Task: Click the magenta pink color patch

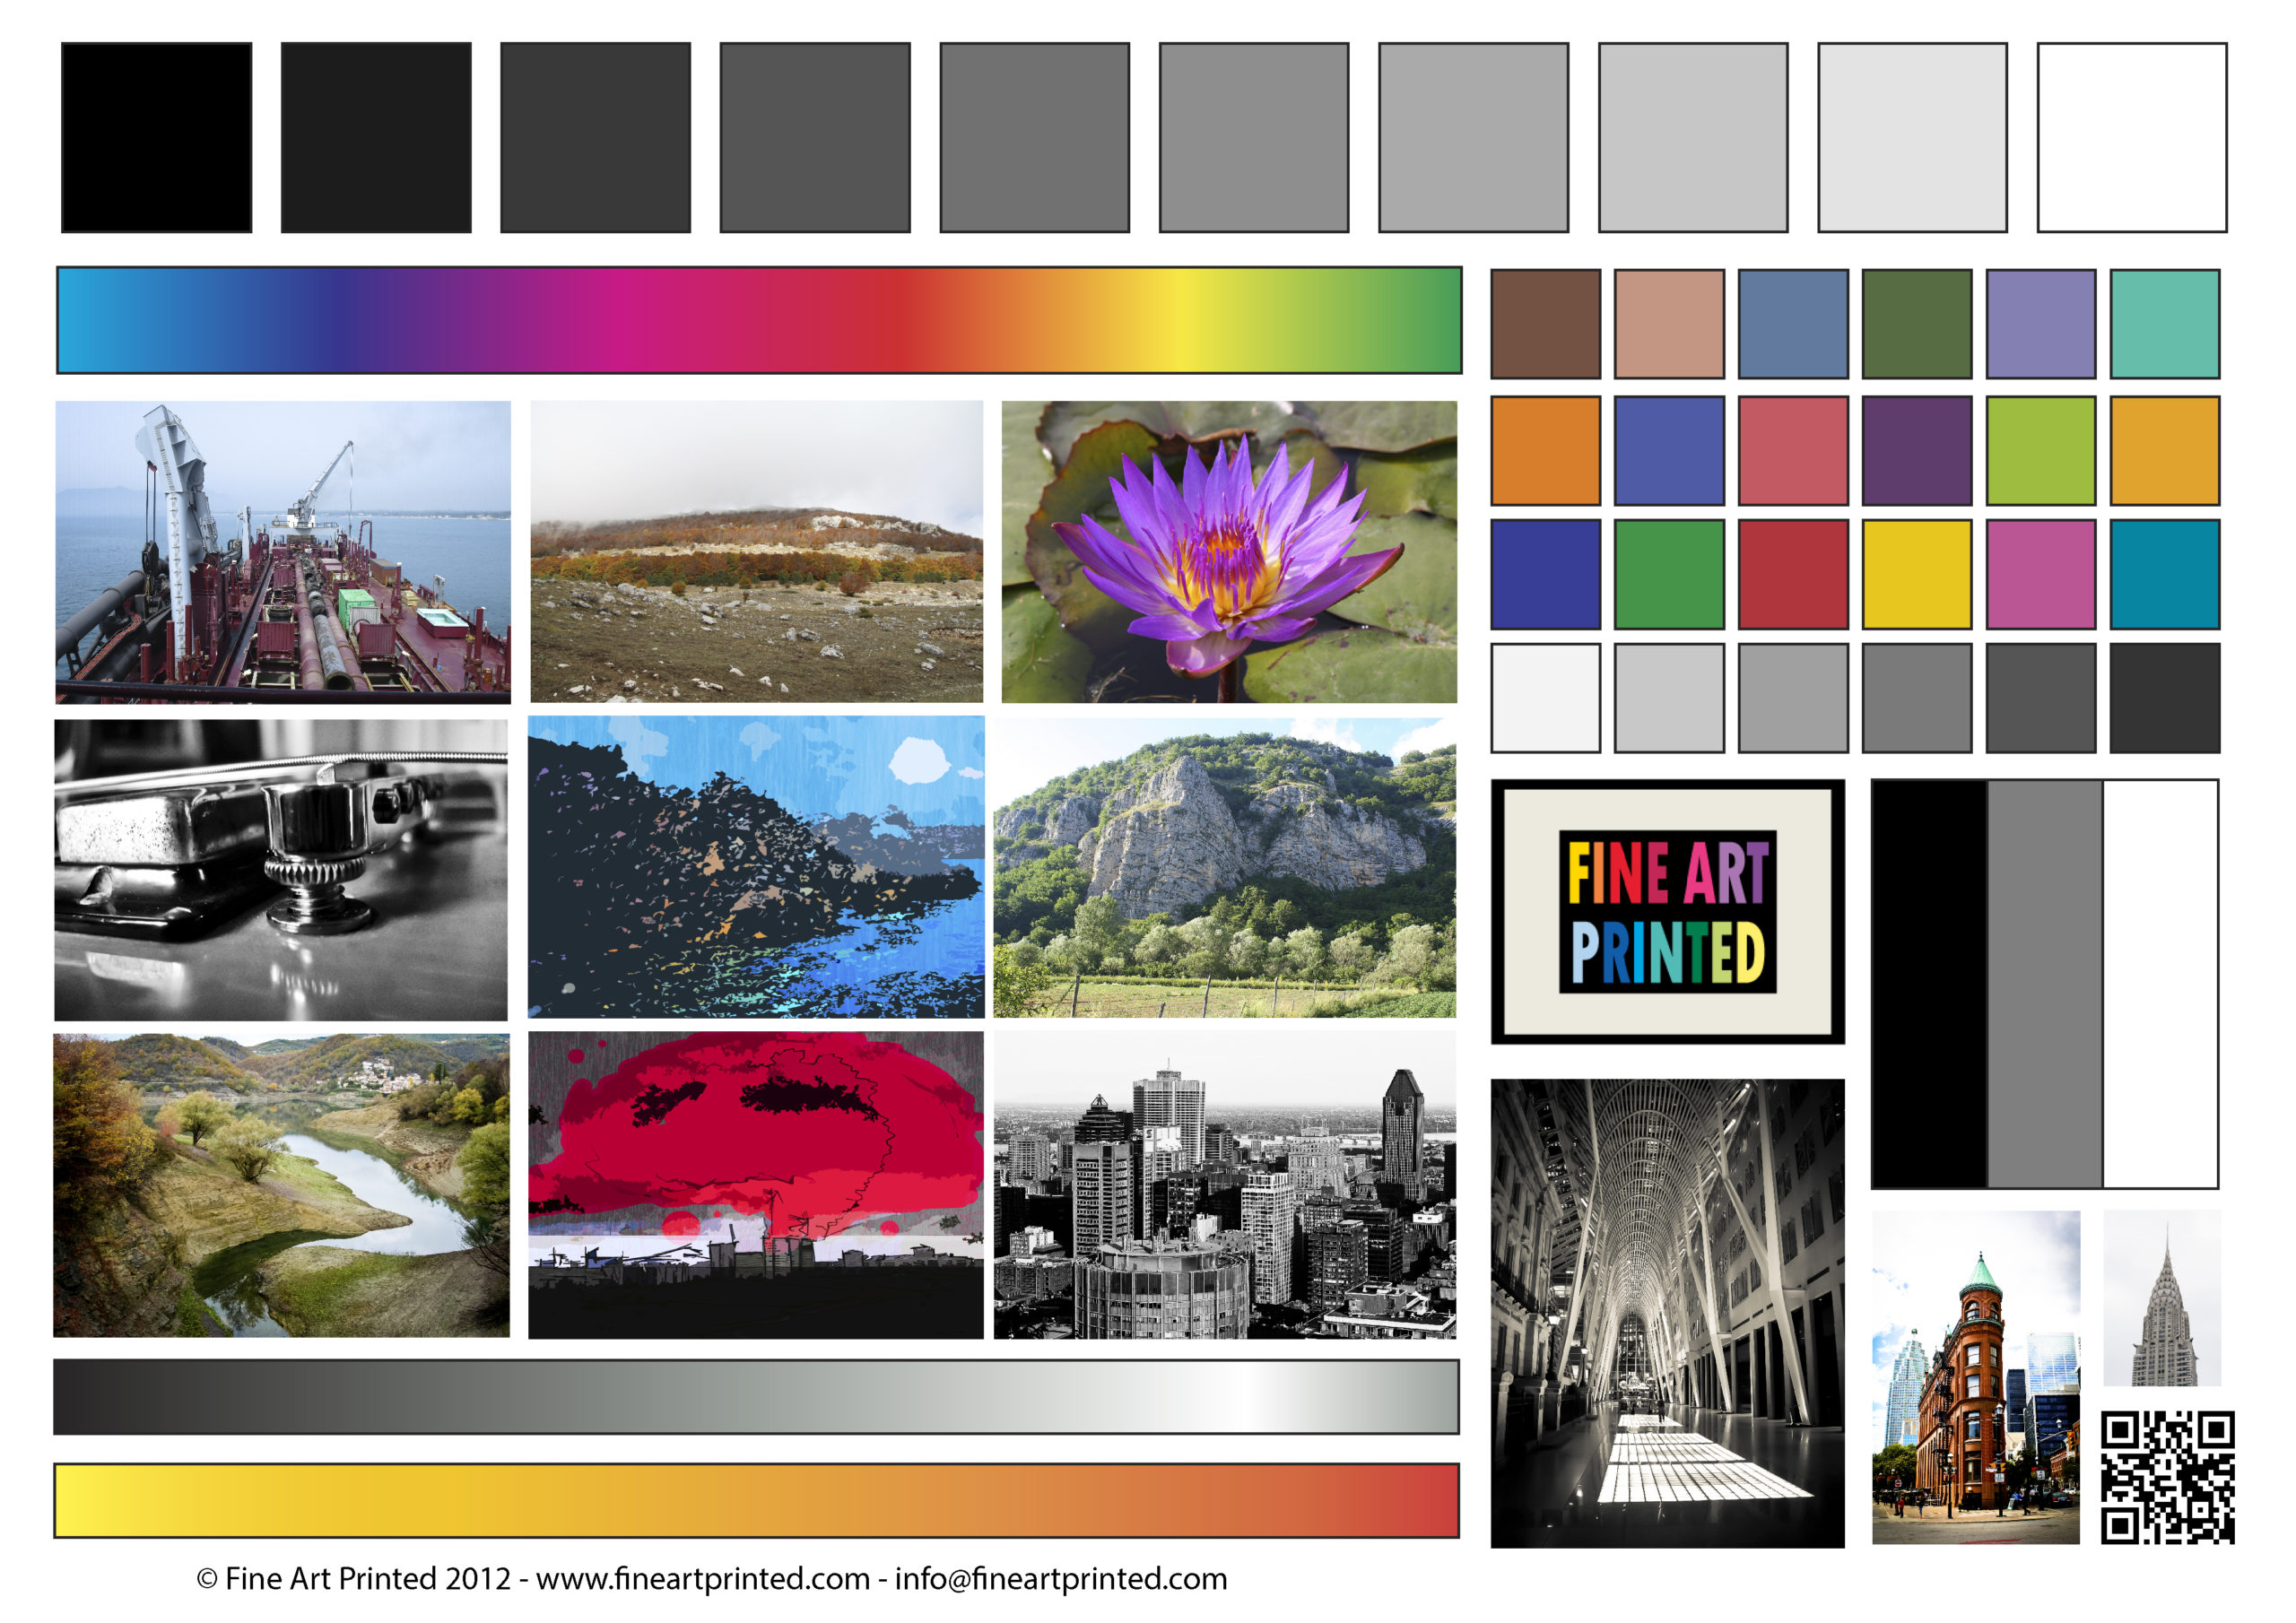Action: (x=2040, y=574)
